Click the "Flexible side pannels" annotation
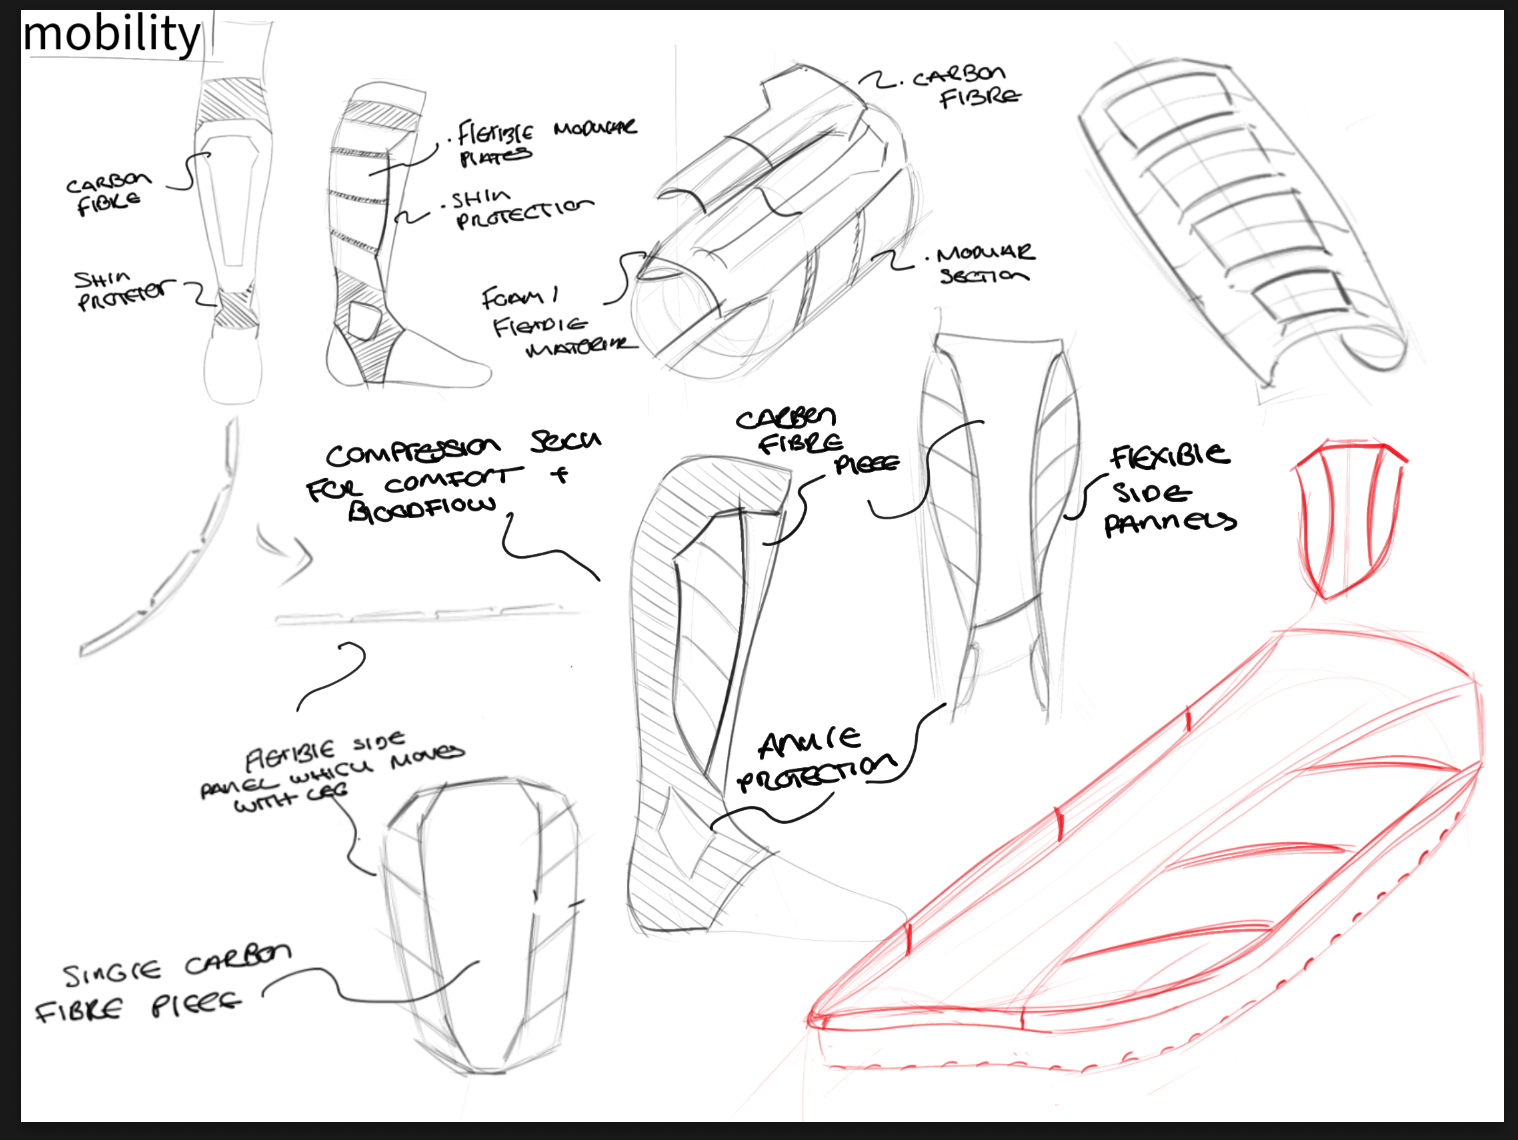The width and height of the screenshot is (1518, 1140). click(x=1170, y=490)
